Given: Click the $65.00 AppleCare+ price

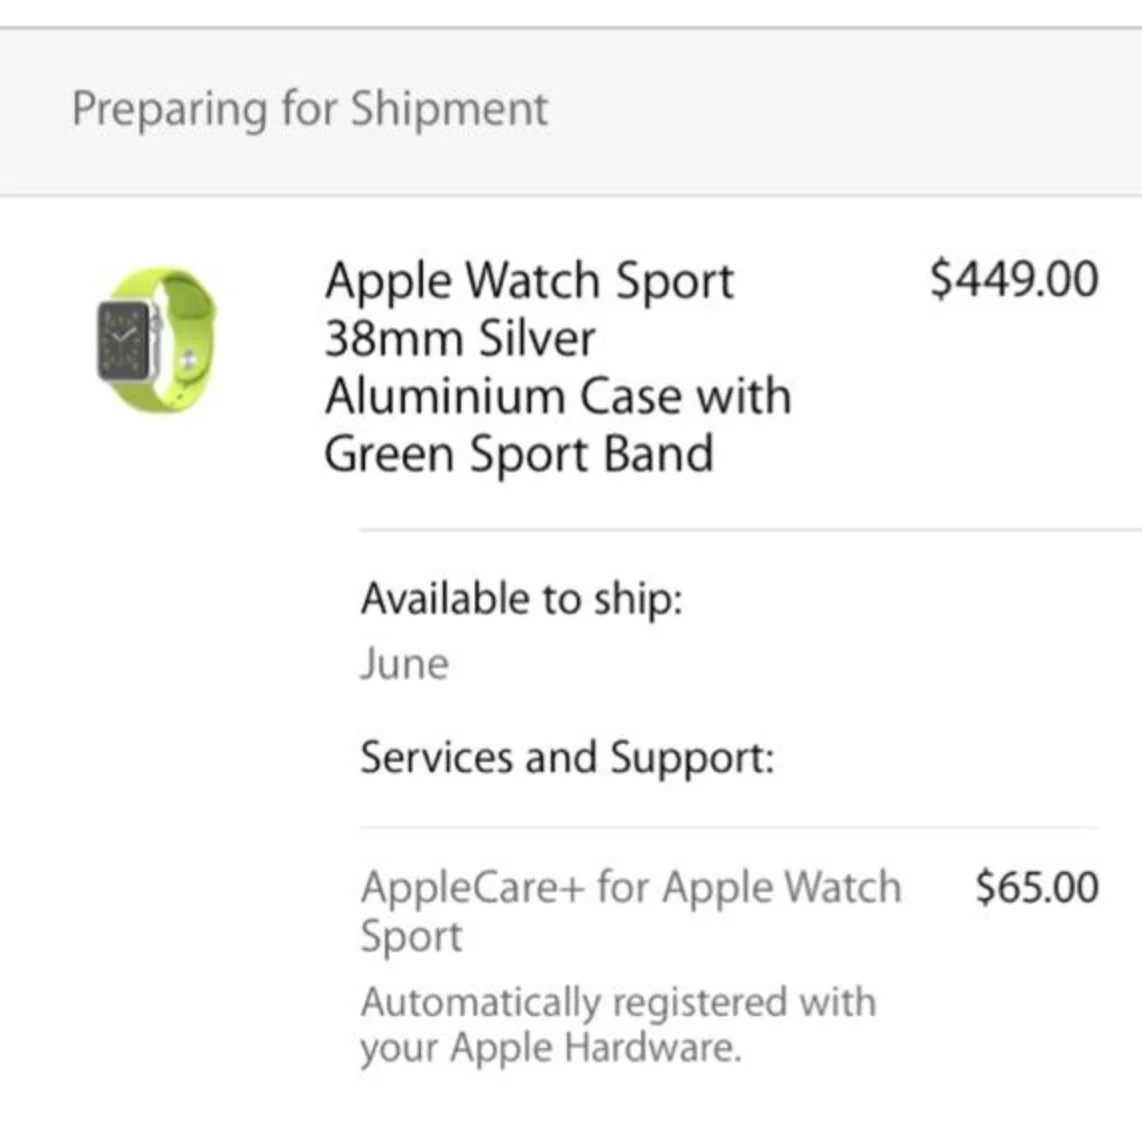Looking at the screenshot, I should (x=1037, y=888).
